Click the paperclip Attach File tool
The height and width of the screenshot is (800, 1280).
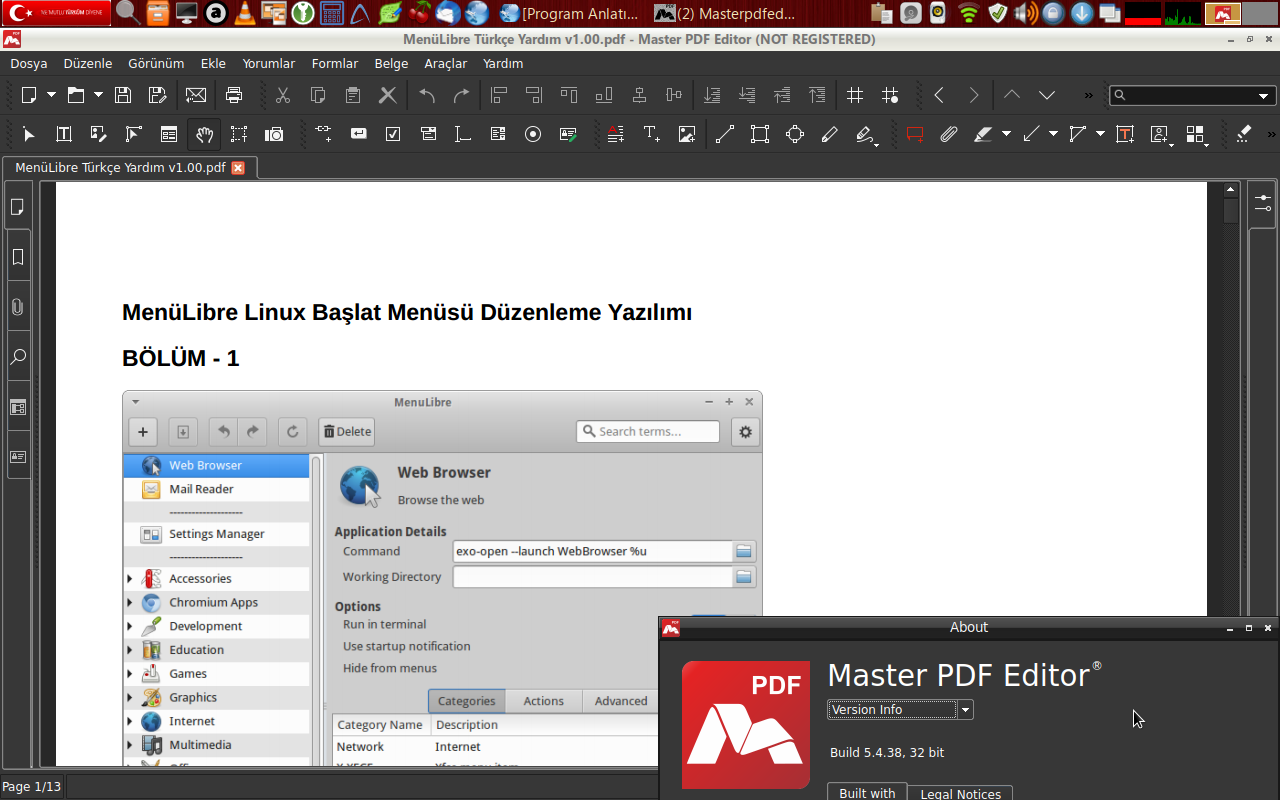click(949, 134)
